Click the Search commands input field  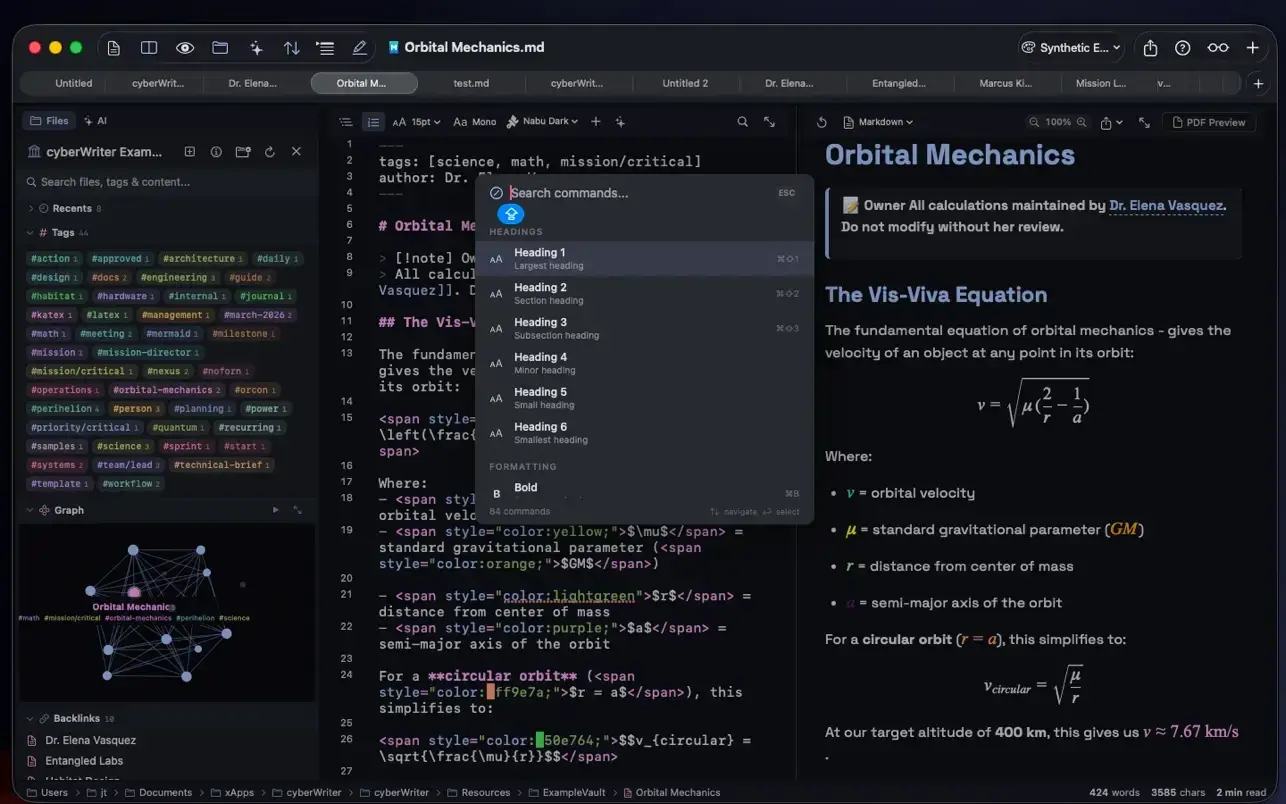pos(640,193)
